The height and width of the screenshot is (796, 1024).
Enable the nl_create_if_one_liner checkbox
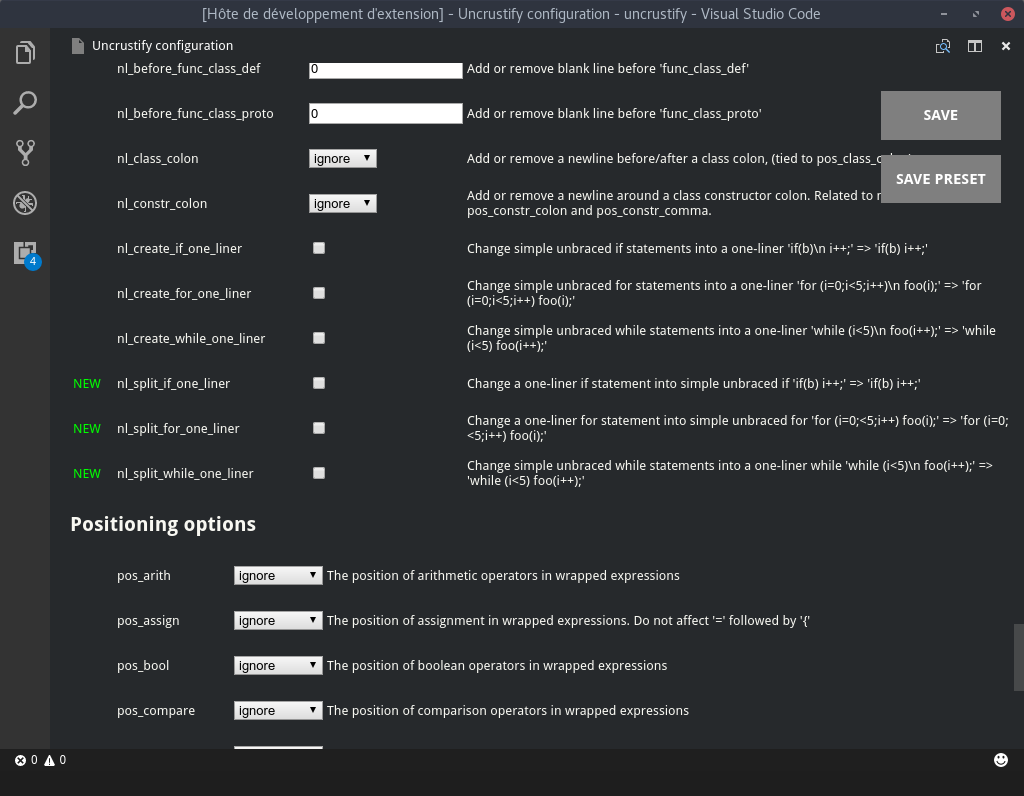coord(319,248)
